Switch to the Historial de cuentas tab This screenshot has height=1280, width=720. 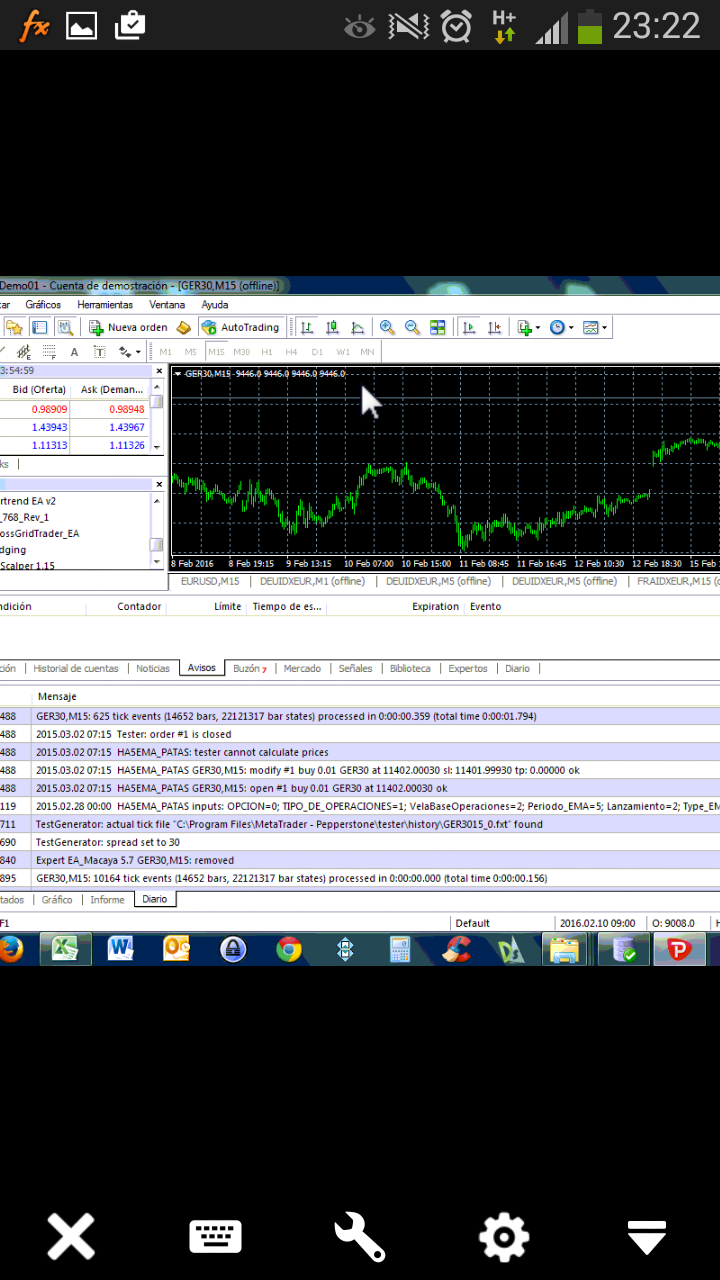[76, 668]
